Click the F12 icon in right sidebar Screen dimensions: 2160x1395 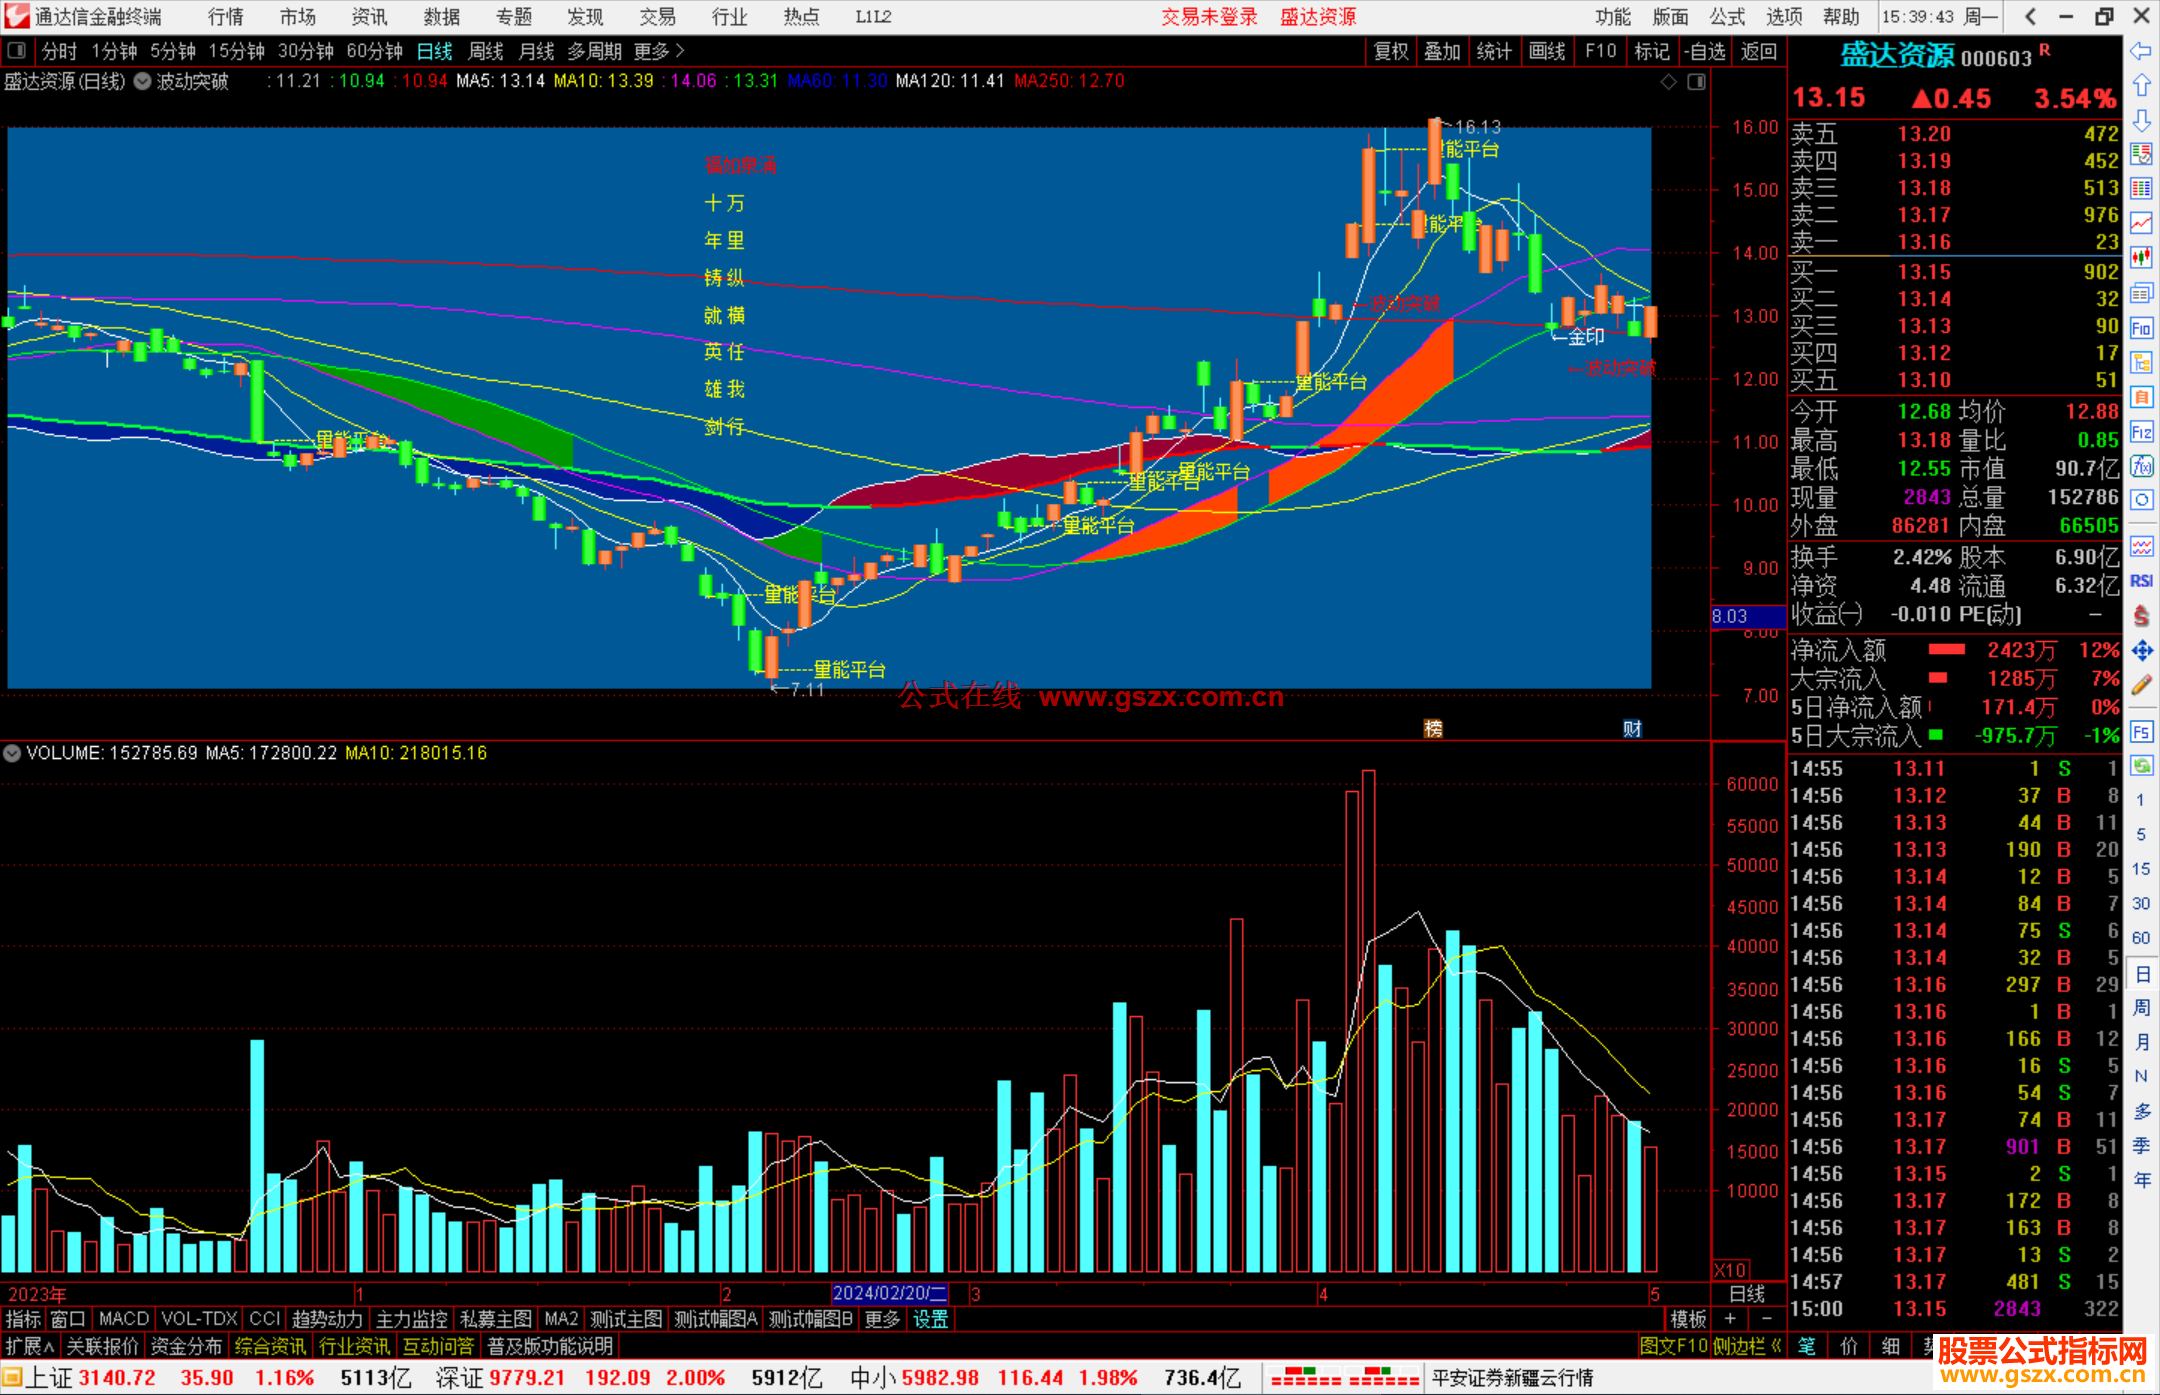point(2141,432)
